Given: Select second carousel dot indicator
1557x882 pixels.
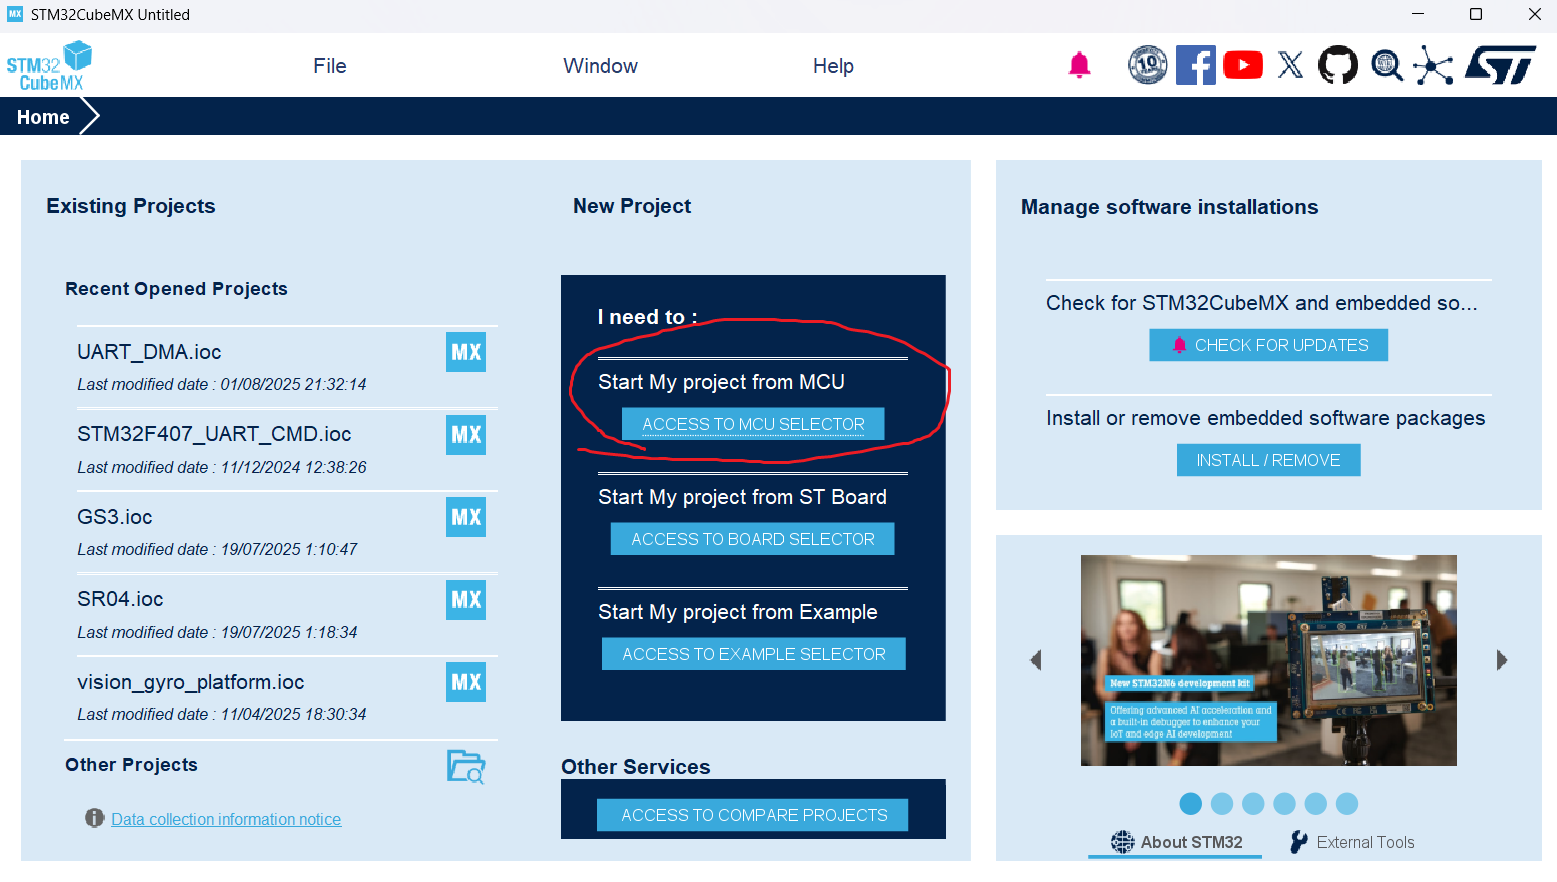Looking at the screenshot, I should pyautogui.click(x=1221, y=804).
